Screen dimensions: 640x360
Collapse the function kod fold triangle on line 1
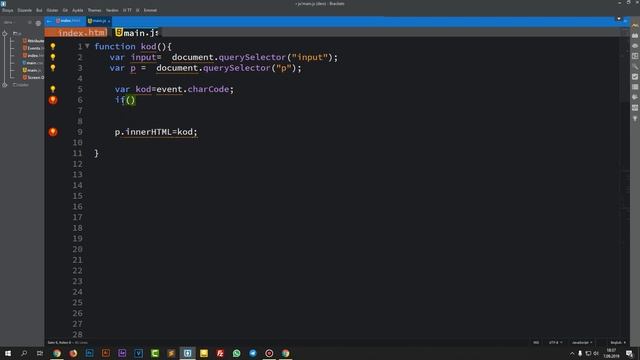(87, 46)
